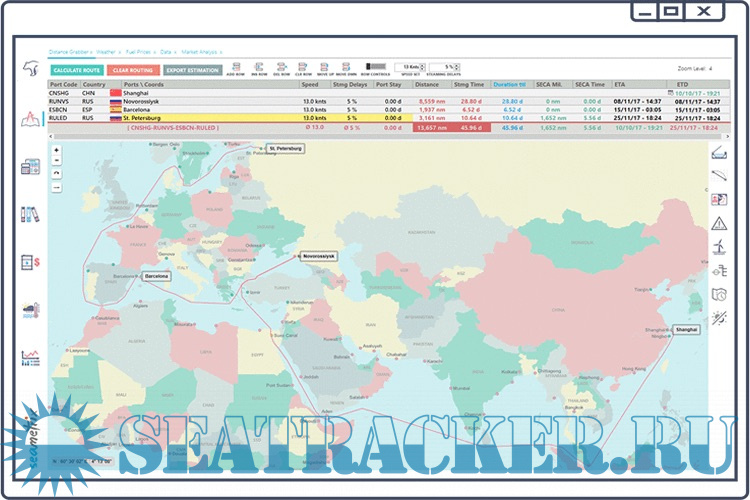This screenshot has height=500, width=750.
Task: Open the library books sidebar icon
Action: [x=30, y=214]
